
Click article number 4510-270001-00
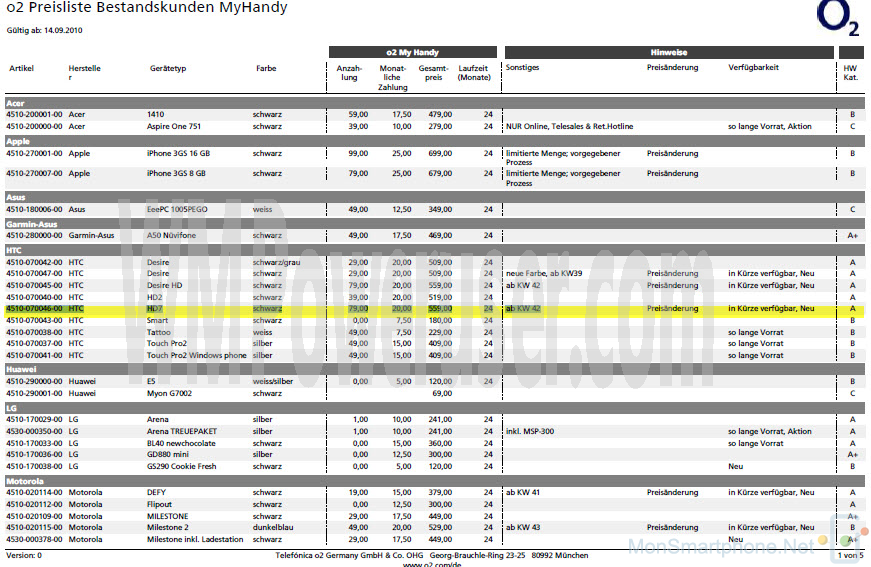tap(34, 153)
